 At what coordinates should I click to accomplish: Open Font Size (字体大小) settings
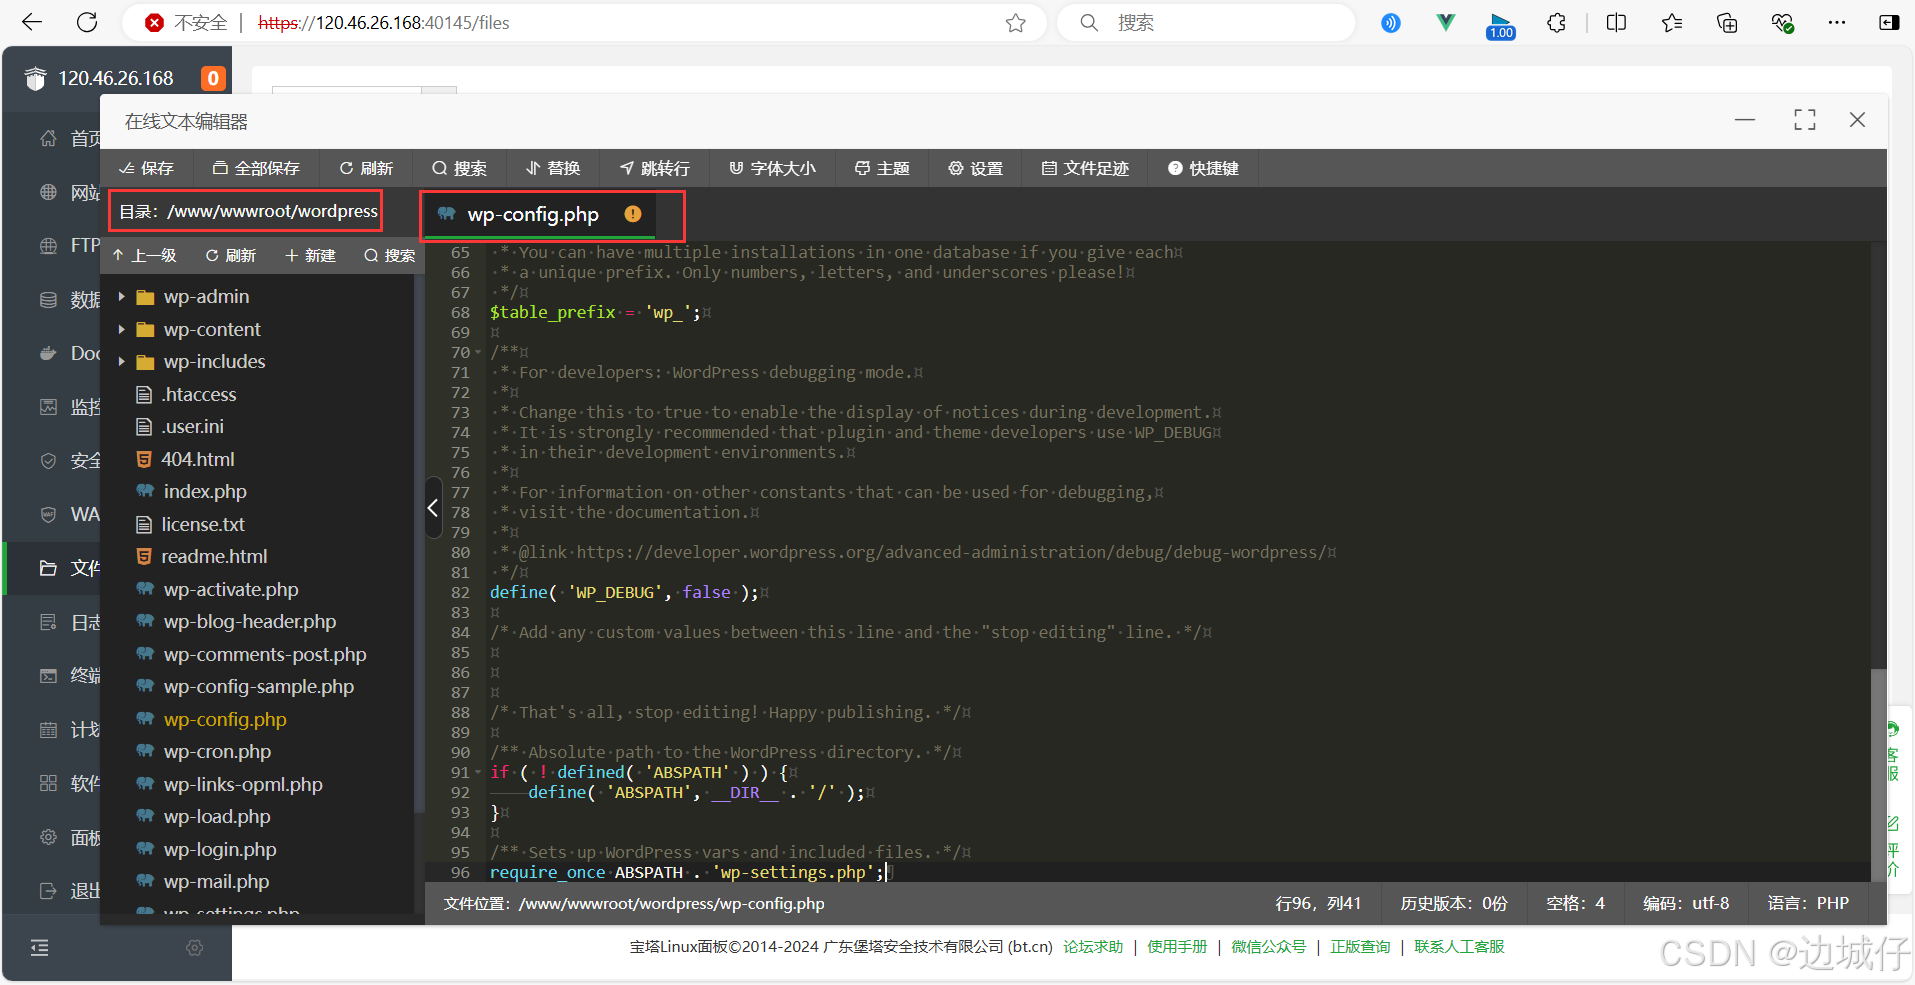coord(772,168)
